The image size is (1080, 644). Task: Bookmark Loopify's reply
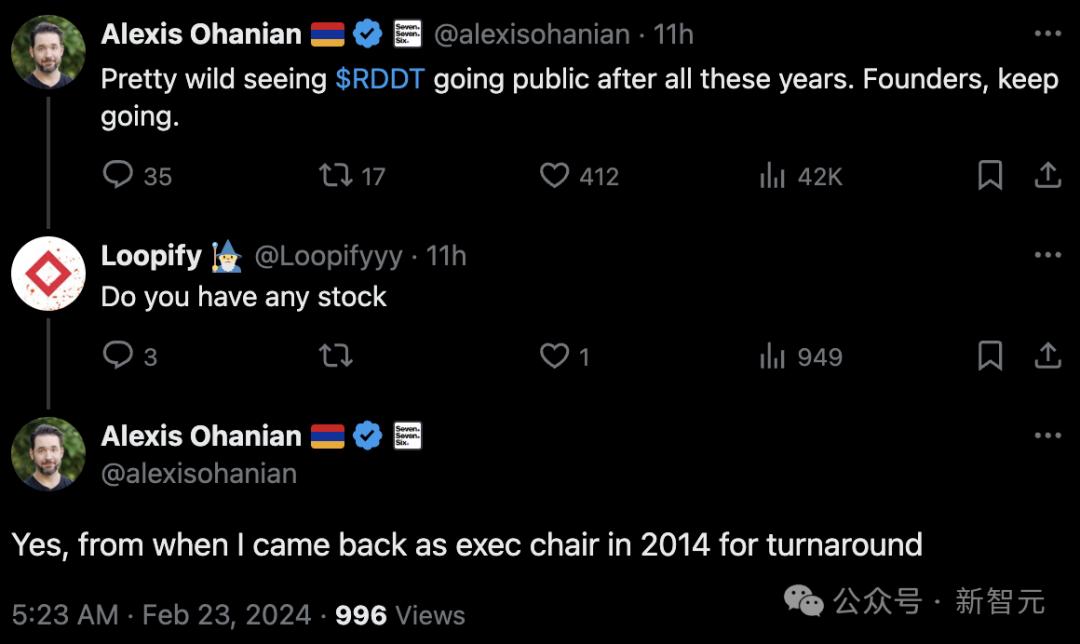click(990, 356)
